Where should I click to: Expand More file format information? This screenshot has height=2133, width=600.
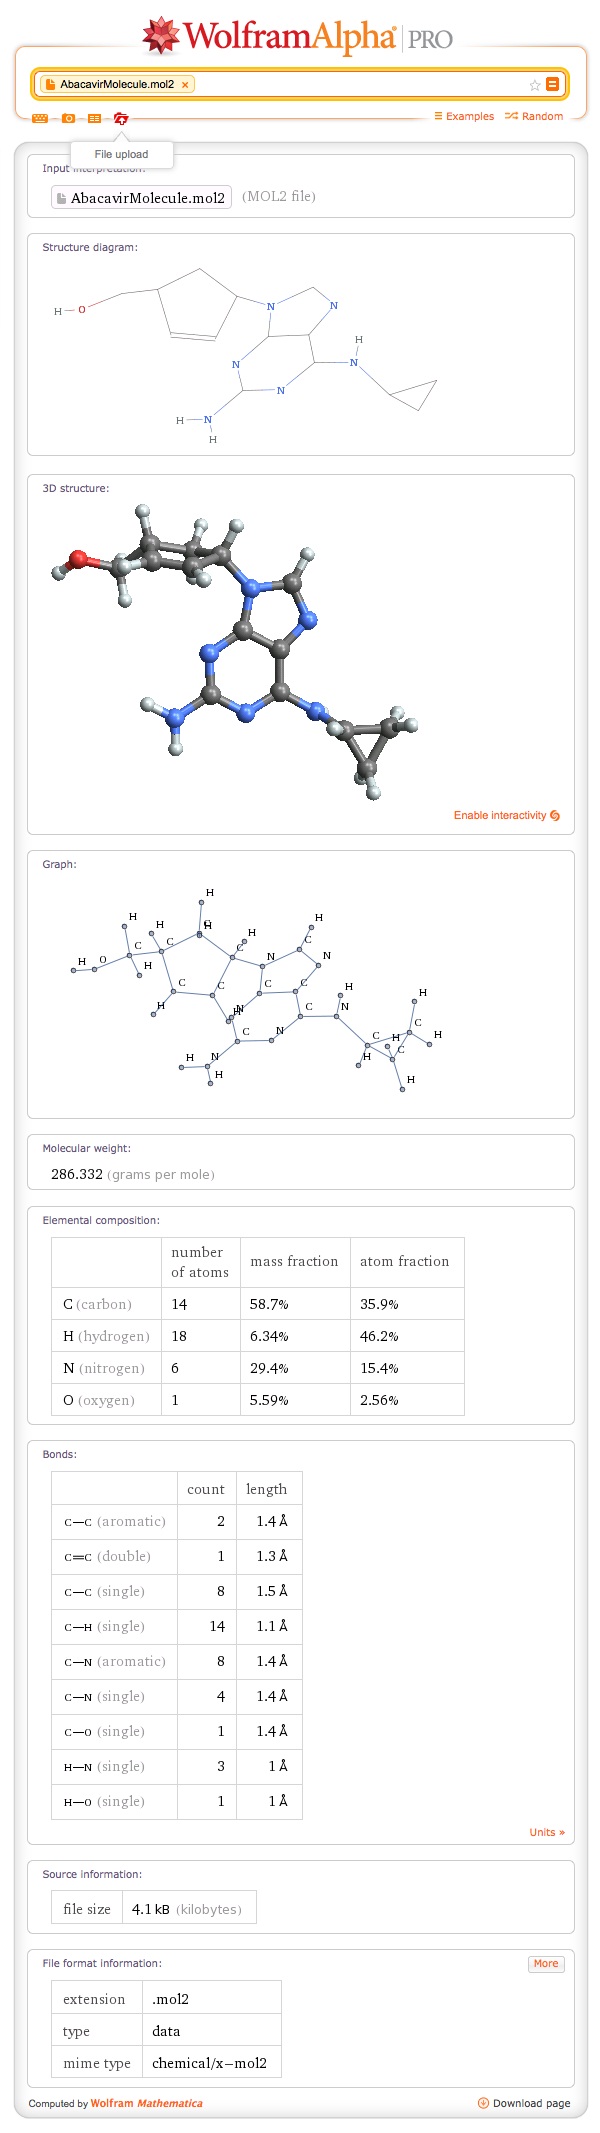pos(545,1963)
